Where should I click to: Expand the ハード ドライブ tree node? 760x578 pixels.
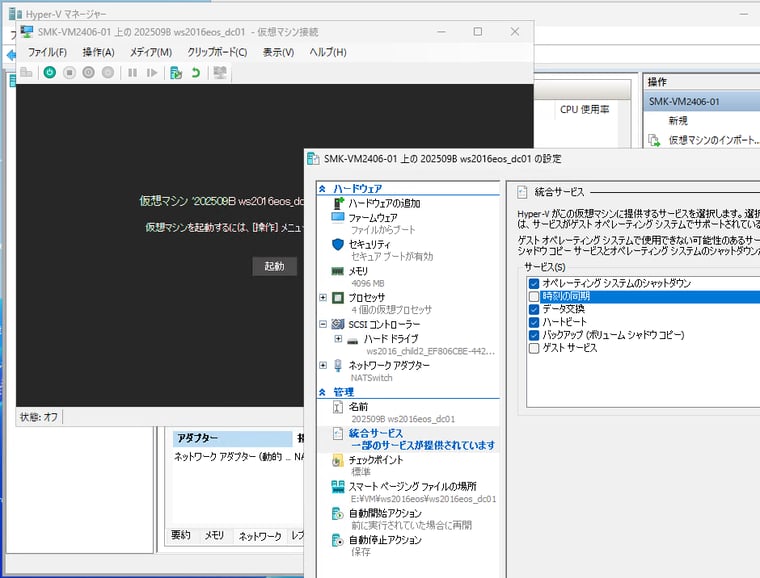tap(338, 339)
